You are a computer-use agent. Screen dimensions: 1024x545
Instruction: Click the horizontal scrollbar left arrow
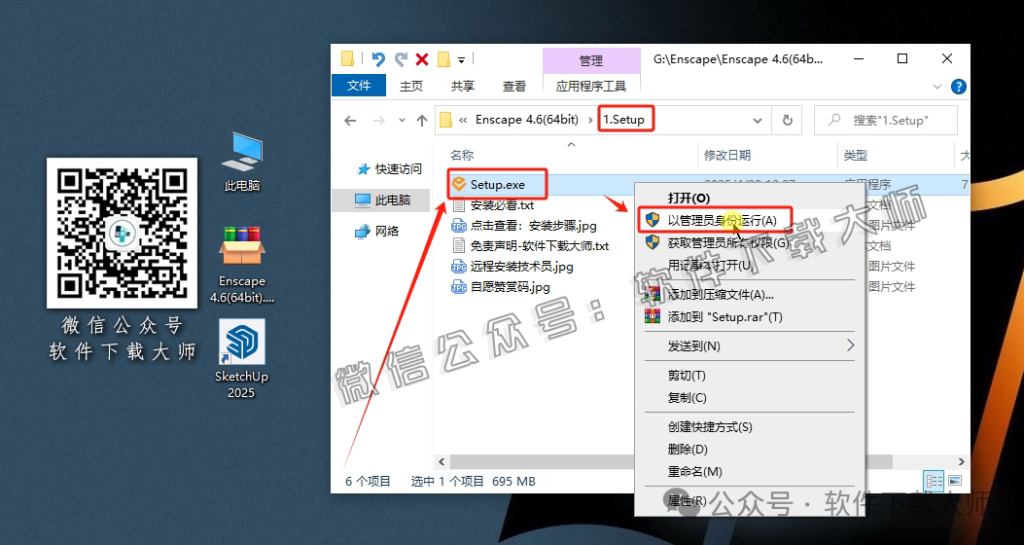coord(441,461)
